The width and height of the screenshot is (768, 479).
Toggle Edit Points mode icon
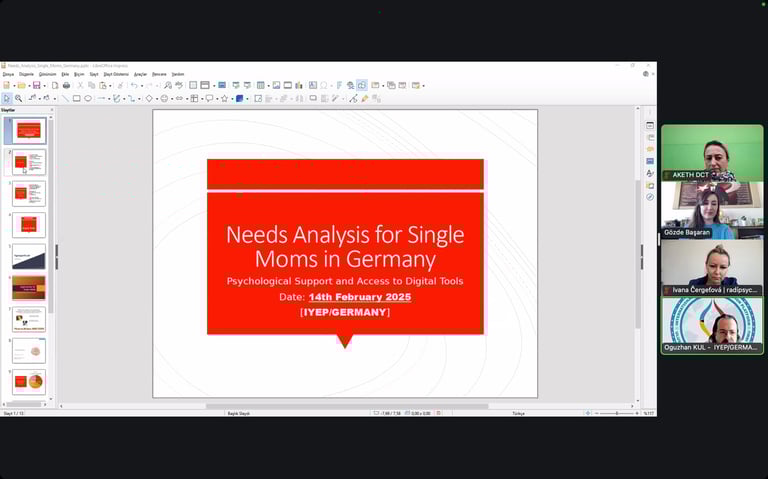[x=353, y=98]
